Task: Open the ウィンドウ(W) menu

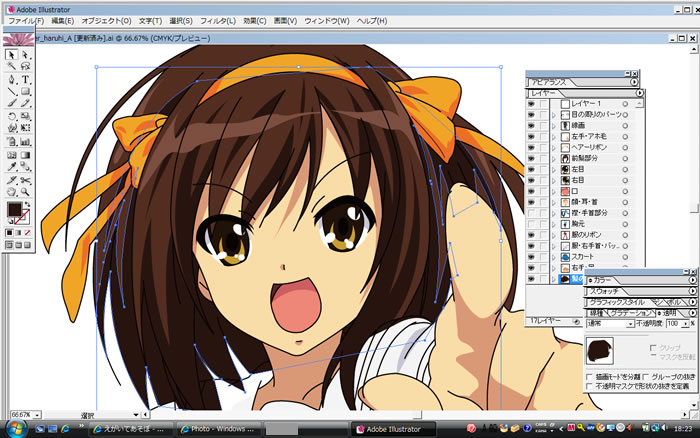Action: click(327, 21)
